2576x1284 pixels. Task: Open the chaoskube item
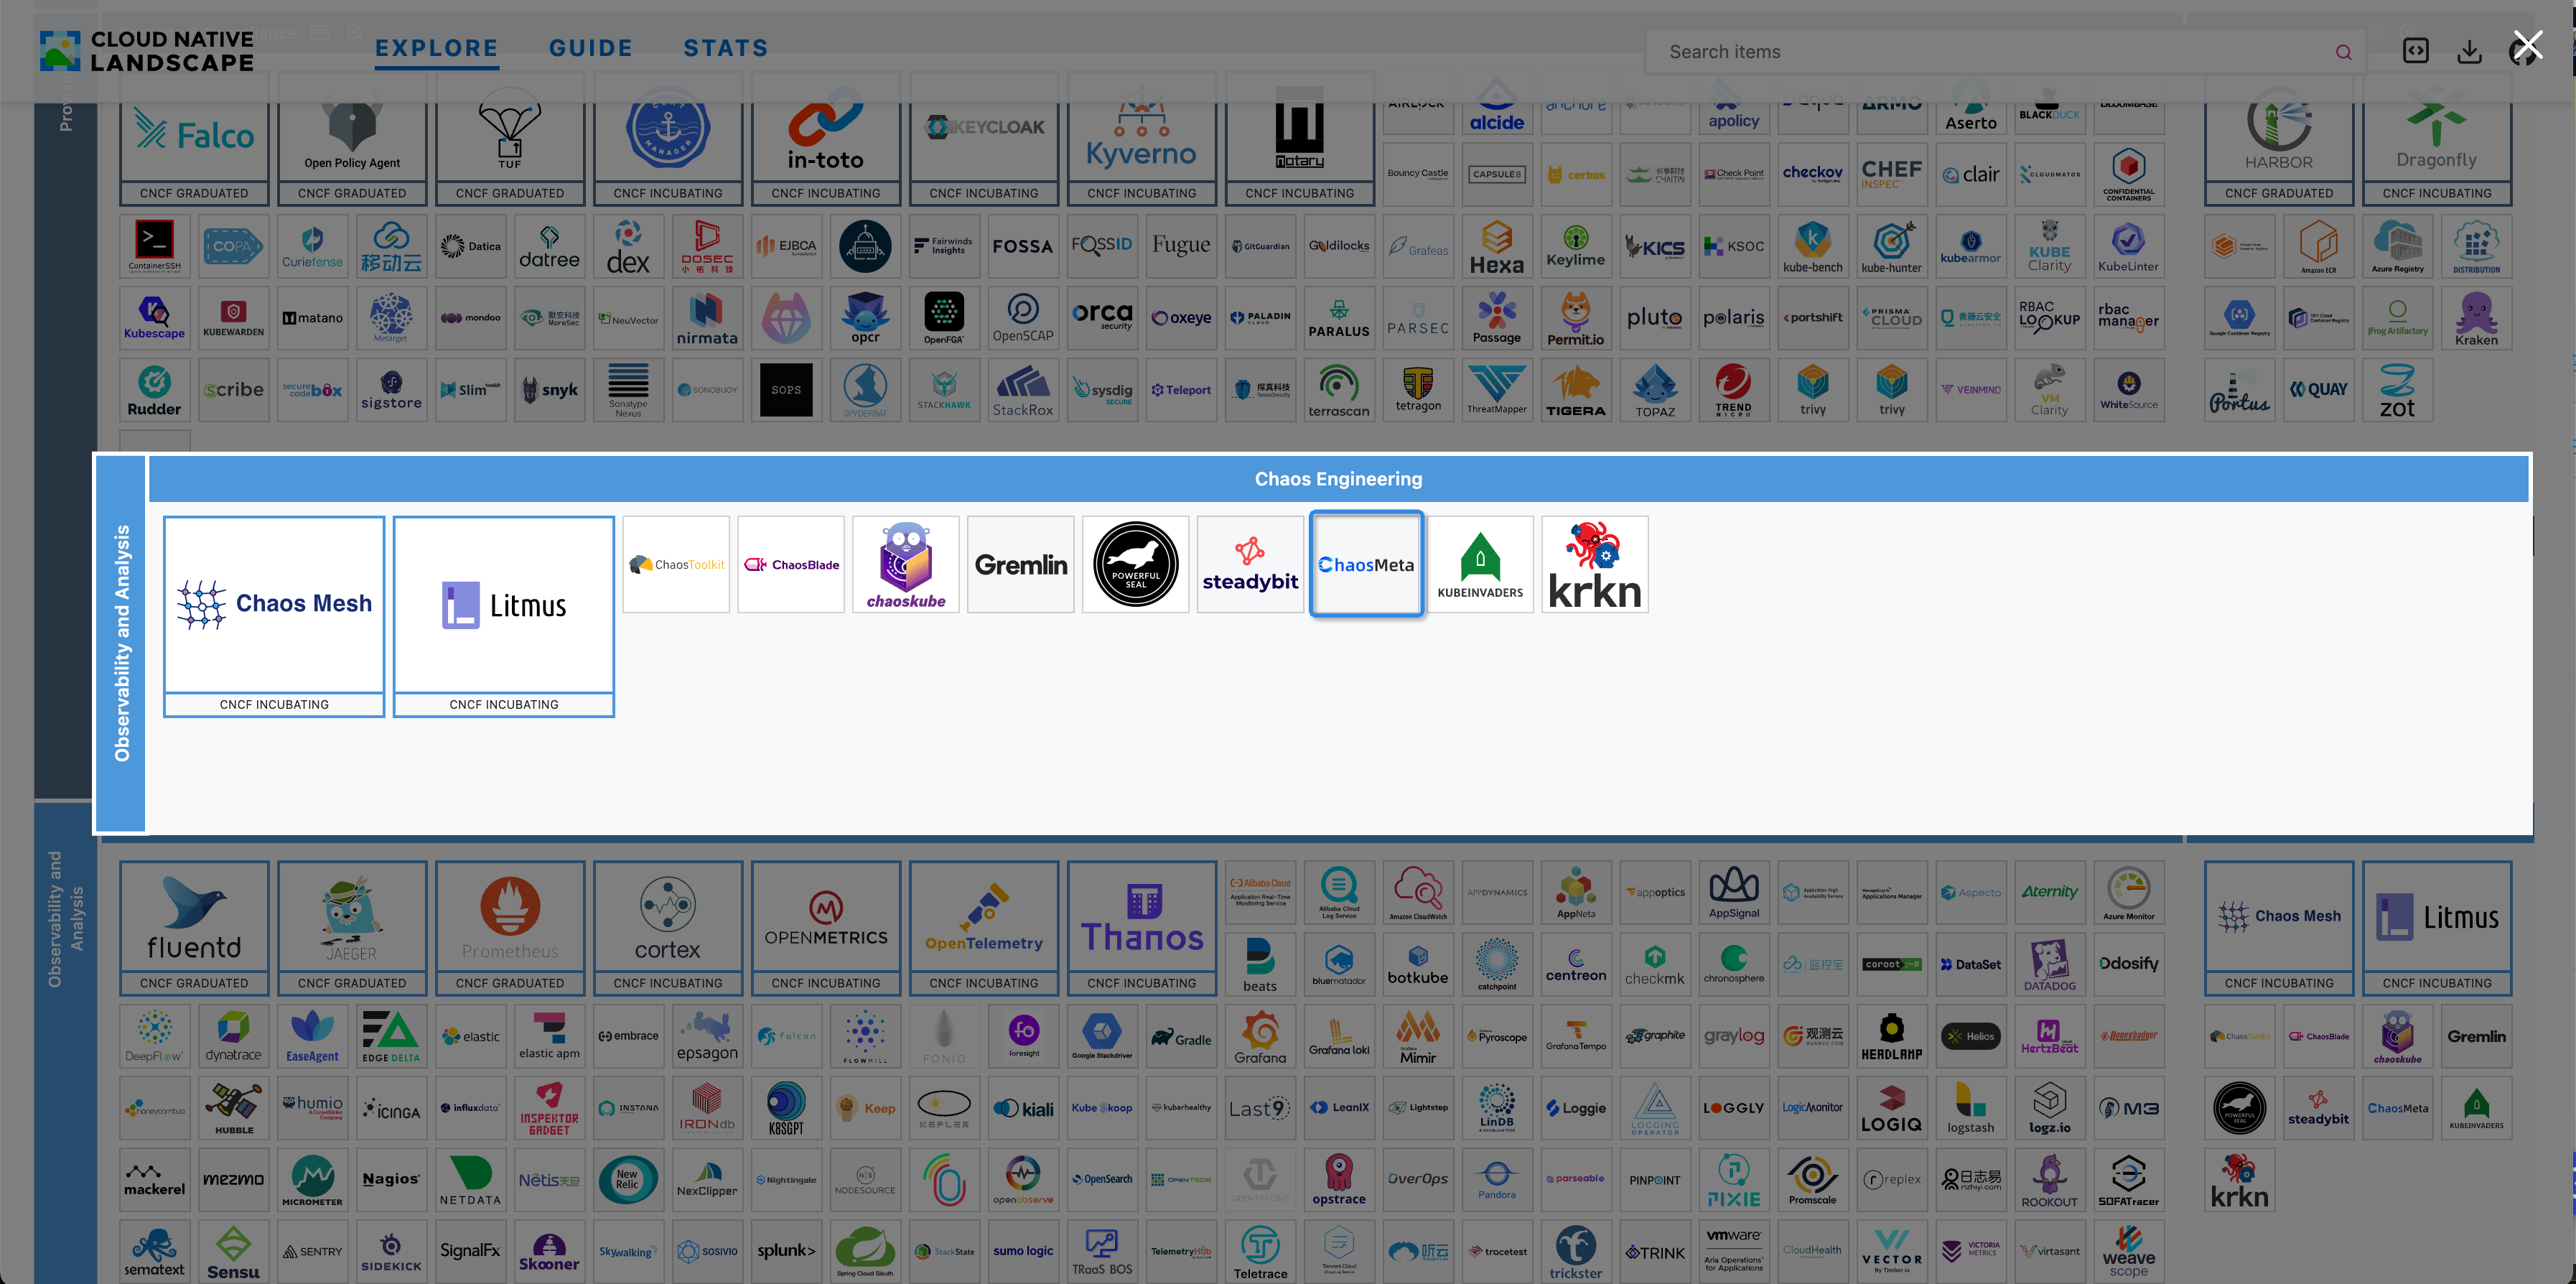pos(905,564)
